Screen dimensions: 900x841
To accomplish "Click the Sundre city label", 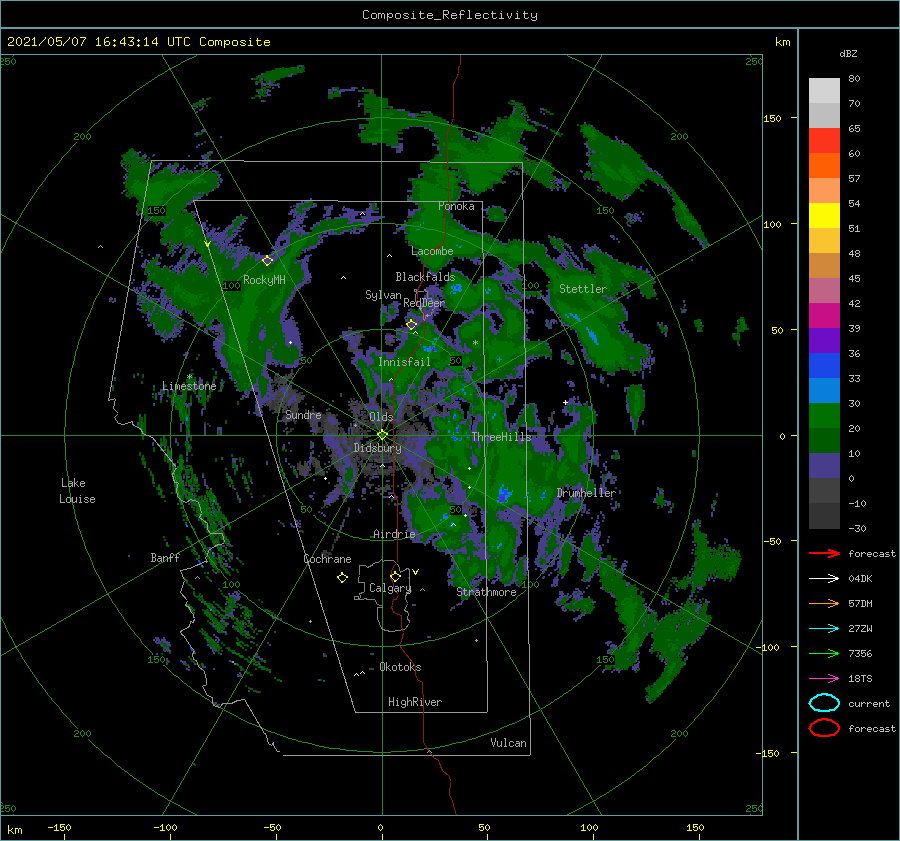I will tap(303, 414).
